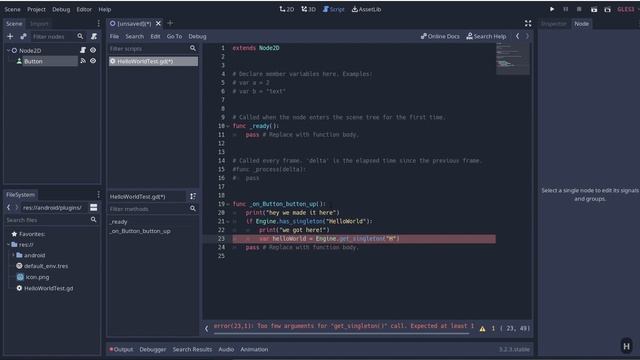The image size is (640, 360).
Task: Open script editor Go To menu
Action: (174, 36)
